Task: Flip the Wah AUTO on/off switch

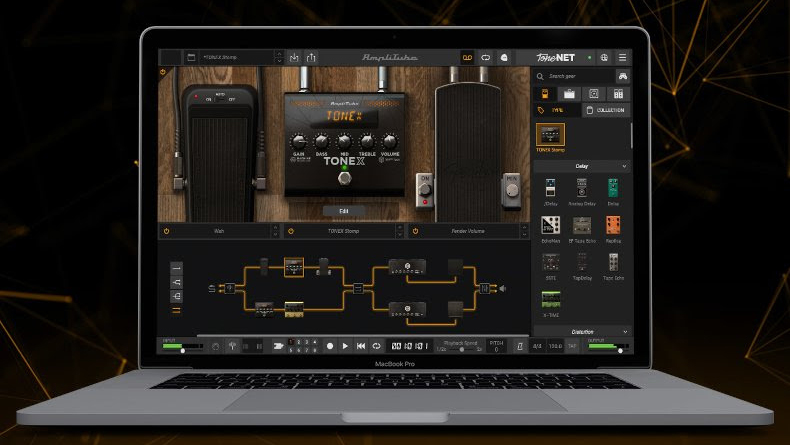Action: coord(220,99)
